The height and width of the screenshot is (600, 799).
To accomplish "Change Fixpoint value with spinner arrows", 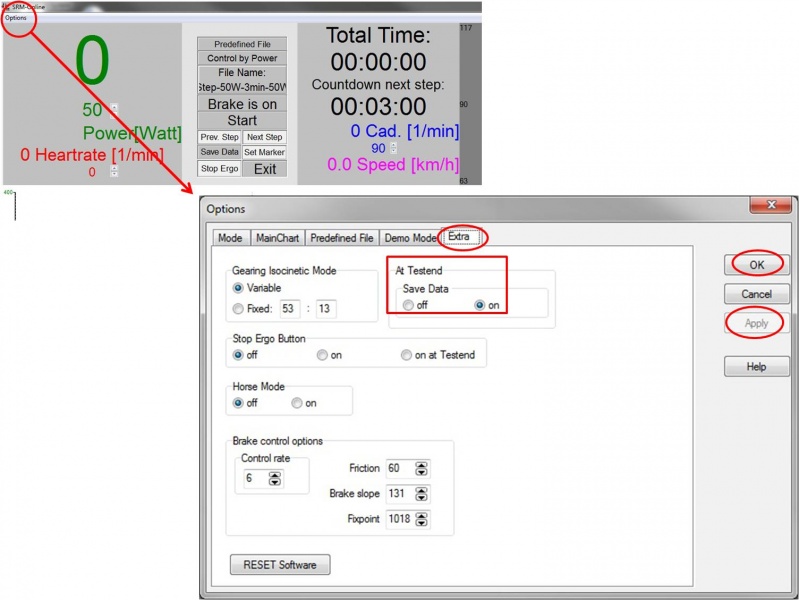I will pyautogui.click(x=422, y=519).
